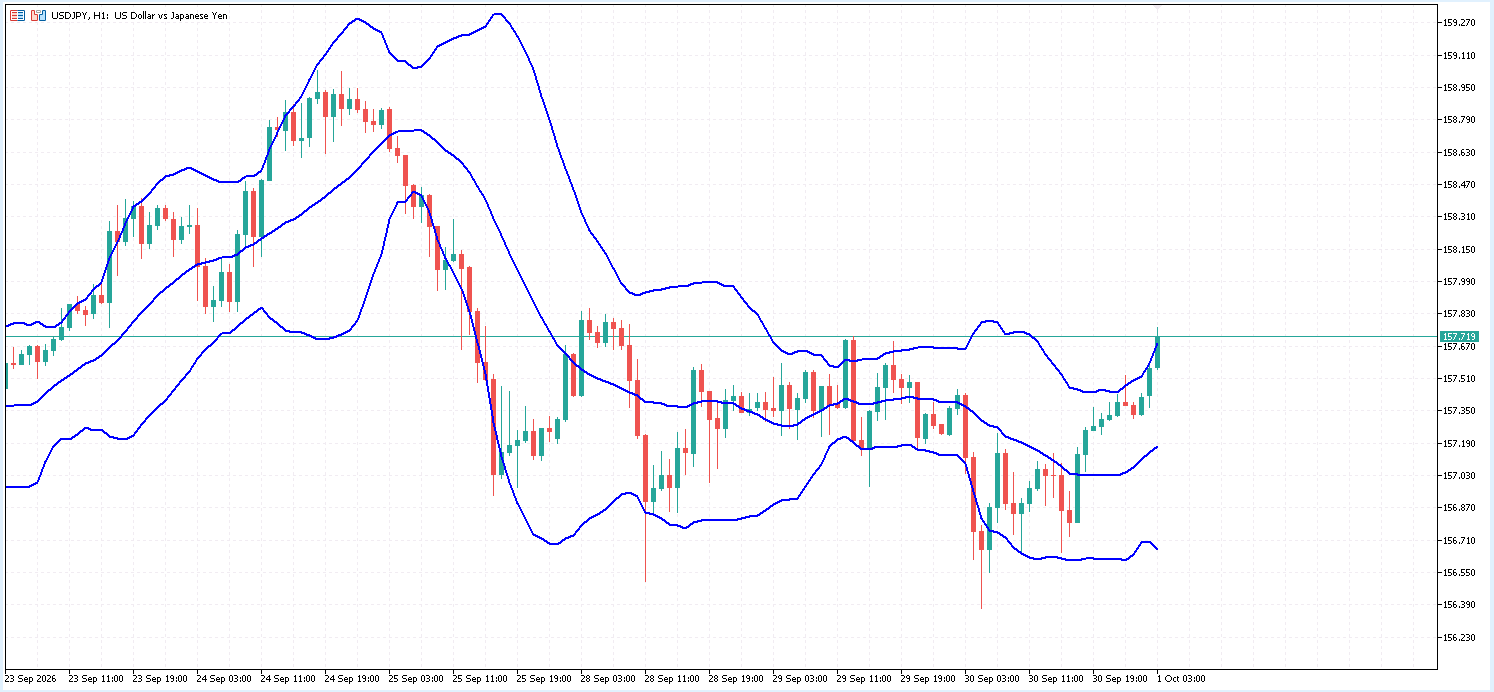This screenshot has height=692, width=1494.
Task: Click the current price label 157.719
Action: 1459,337
